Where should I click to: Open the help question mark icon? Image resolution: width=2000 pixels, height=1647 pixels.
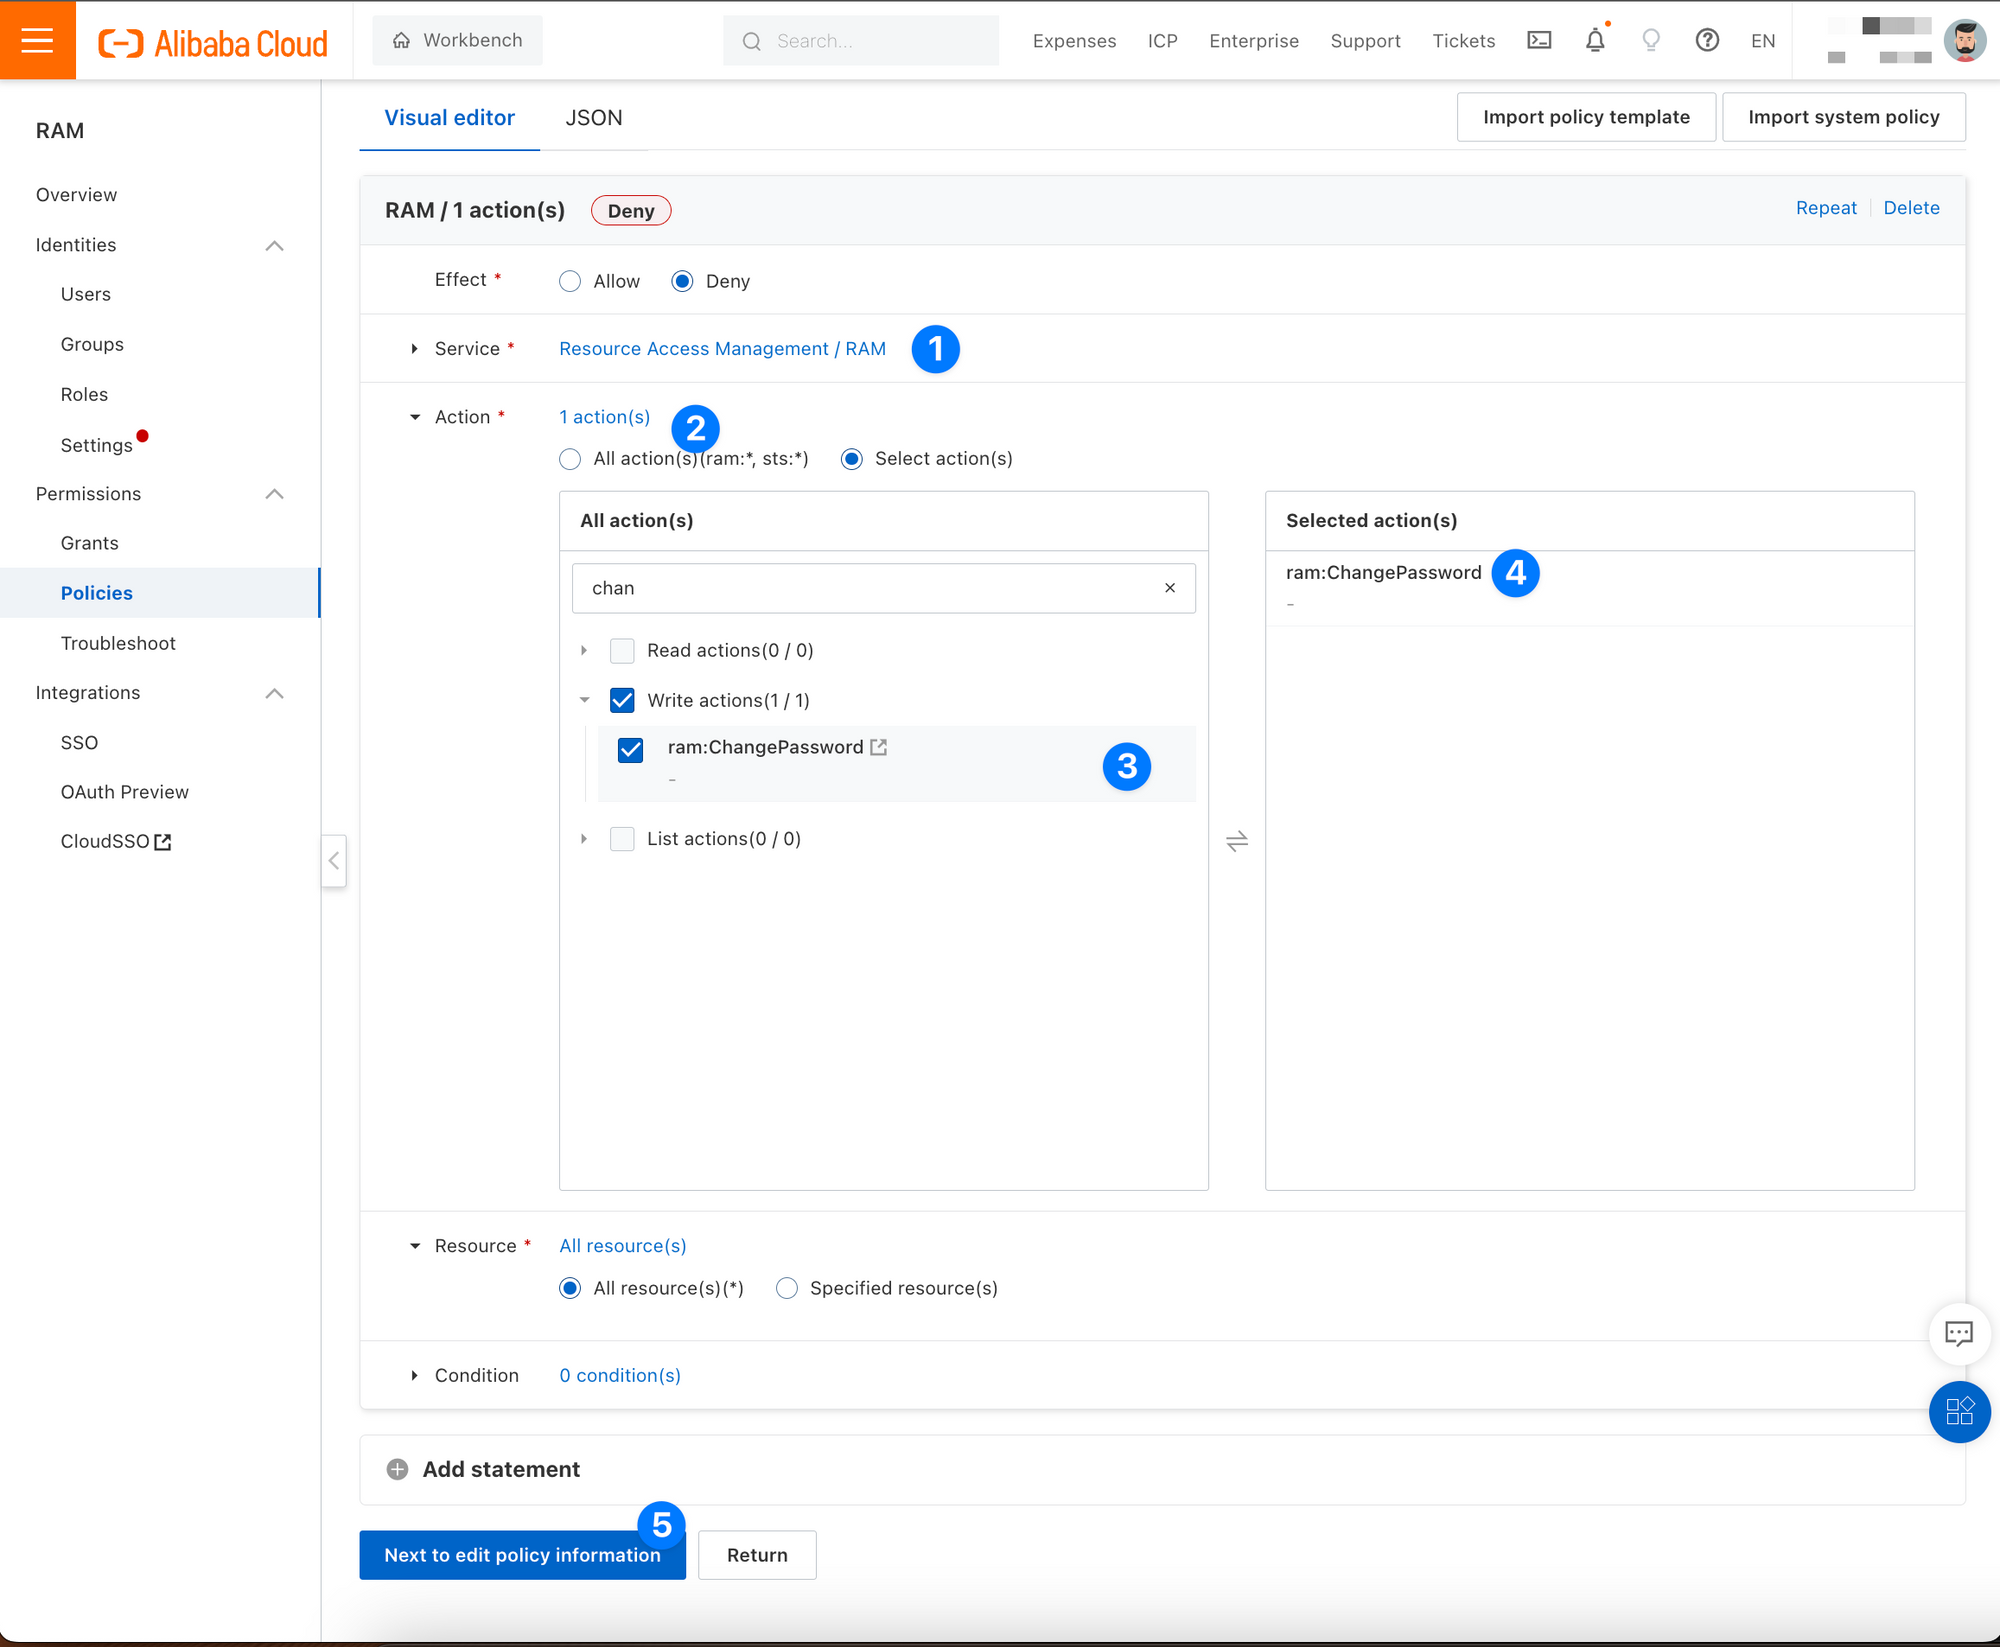[x=1707, y=40]
